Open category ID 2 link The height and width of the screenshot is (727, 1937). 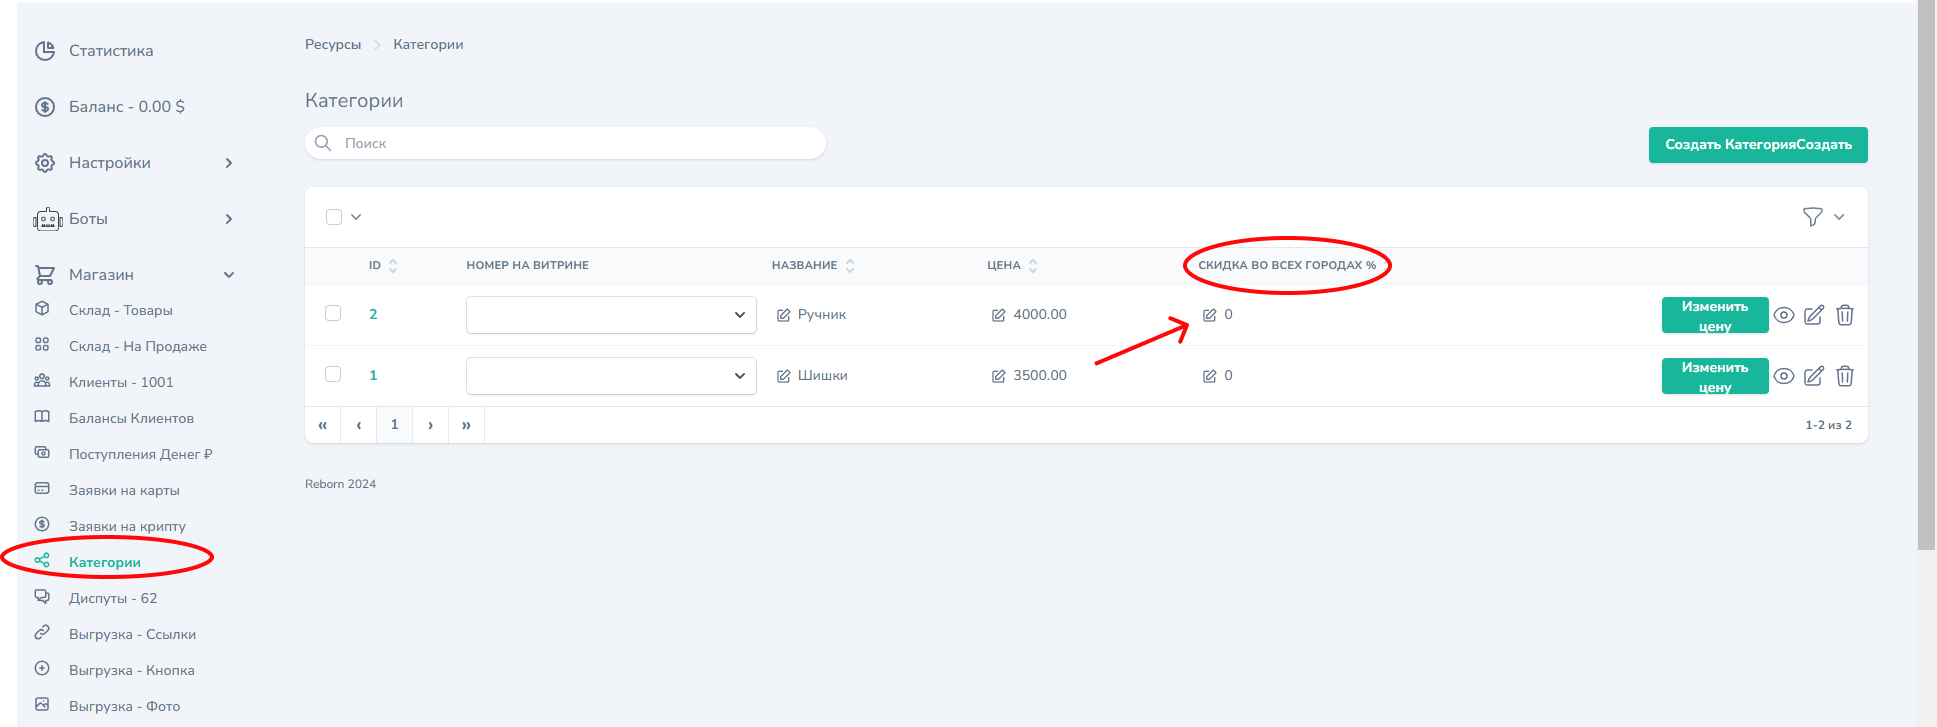point(373,314)
